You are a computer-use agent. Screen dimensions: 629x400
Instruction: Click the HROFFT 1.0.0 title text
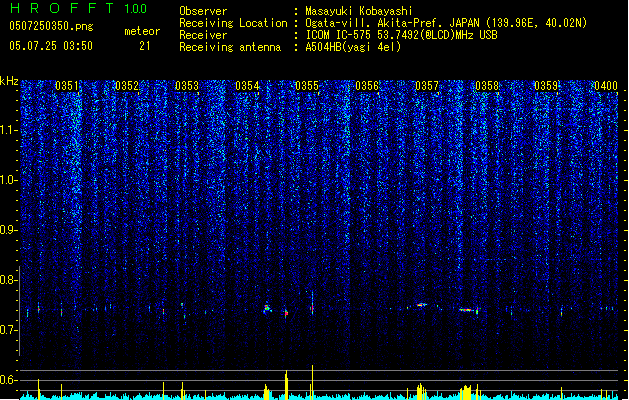pyautogui.click(x=79, y=8)
